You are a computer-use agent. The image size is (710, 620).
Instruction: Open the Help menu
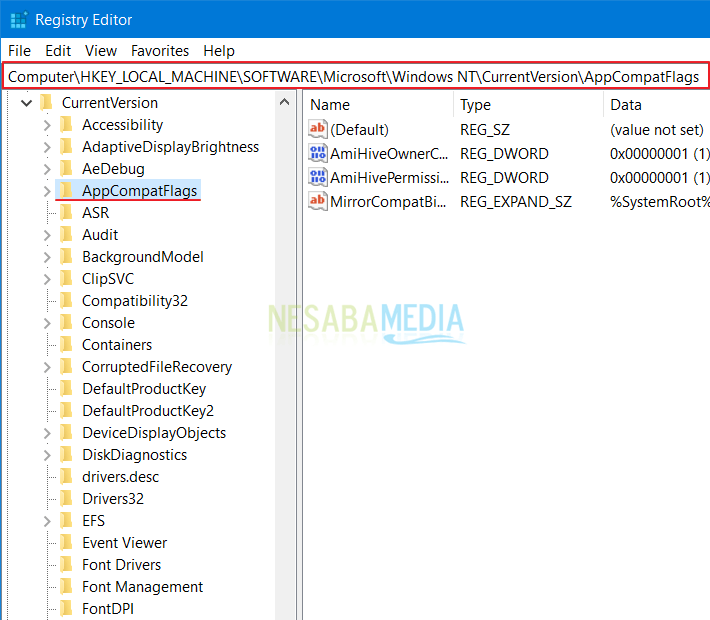pyautogui.click(x=219, y=50)
